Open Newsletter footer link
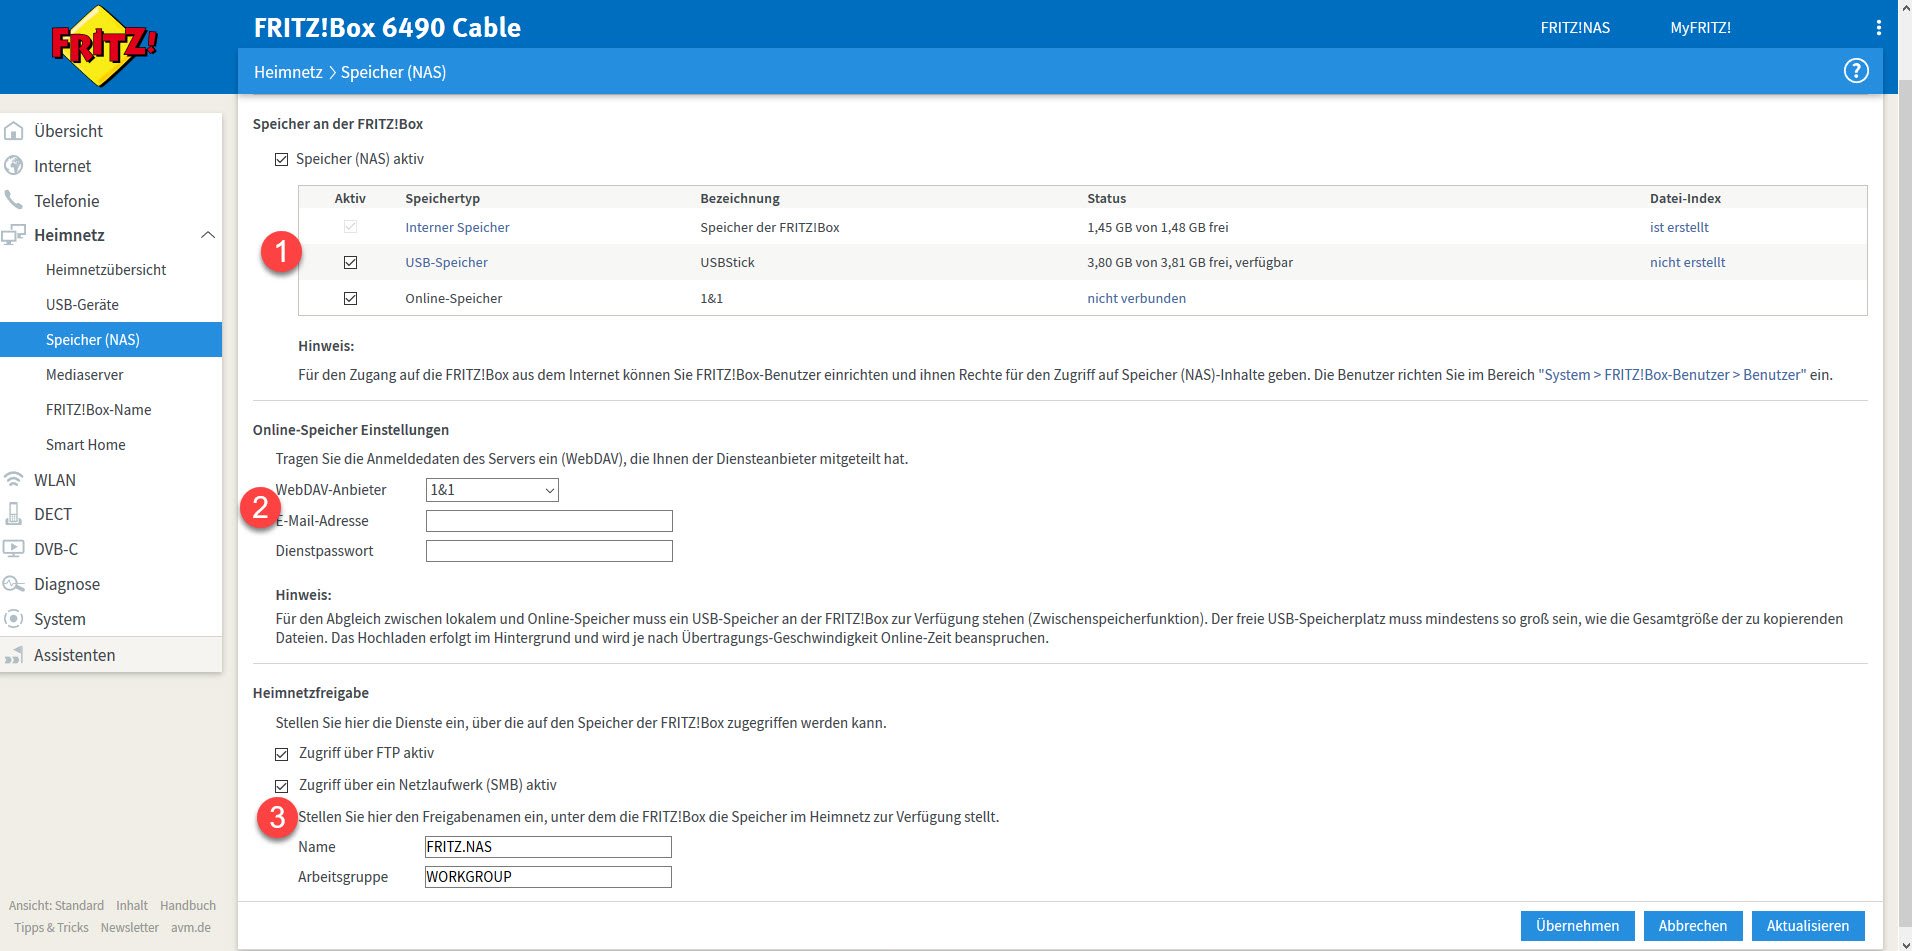 click(129, 928)
